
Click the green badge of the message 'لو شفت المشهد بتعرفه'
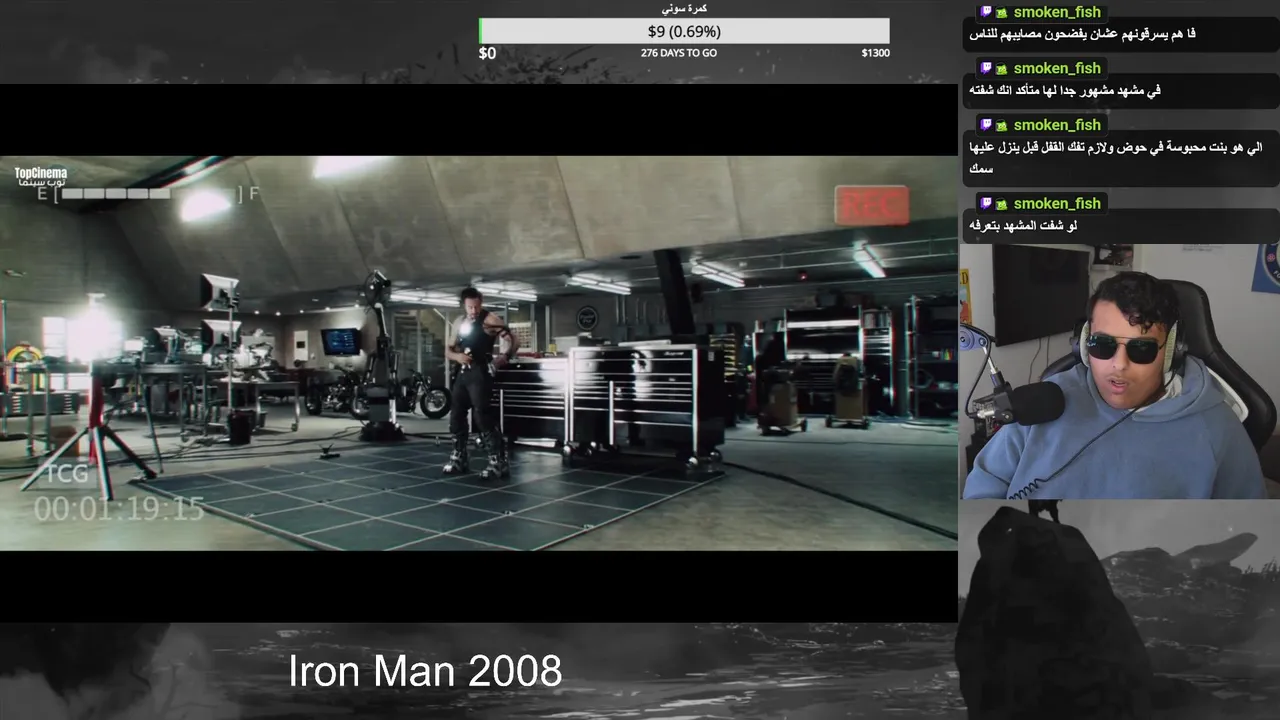point(1001,203)
